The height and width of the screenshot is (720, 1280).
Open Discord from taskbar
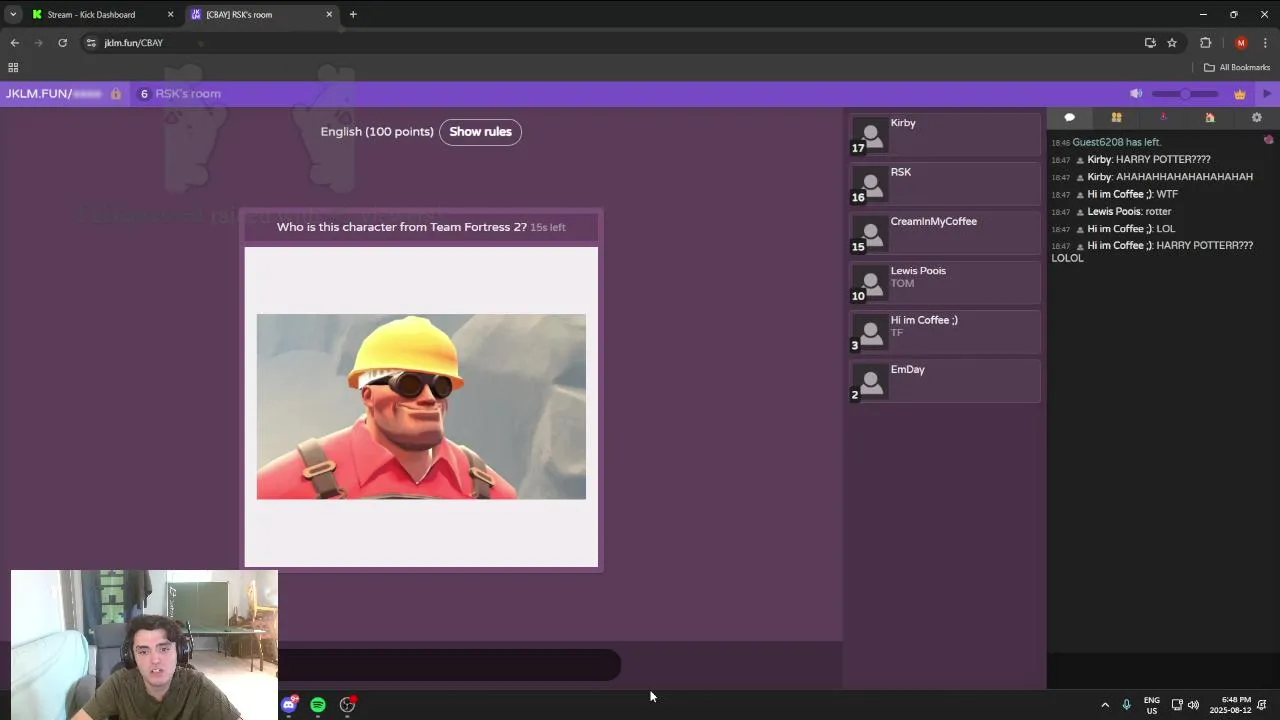pos(289,705)
